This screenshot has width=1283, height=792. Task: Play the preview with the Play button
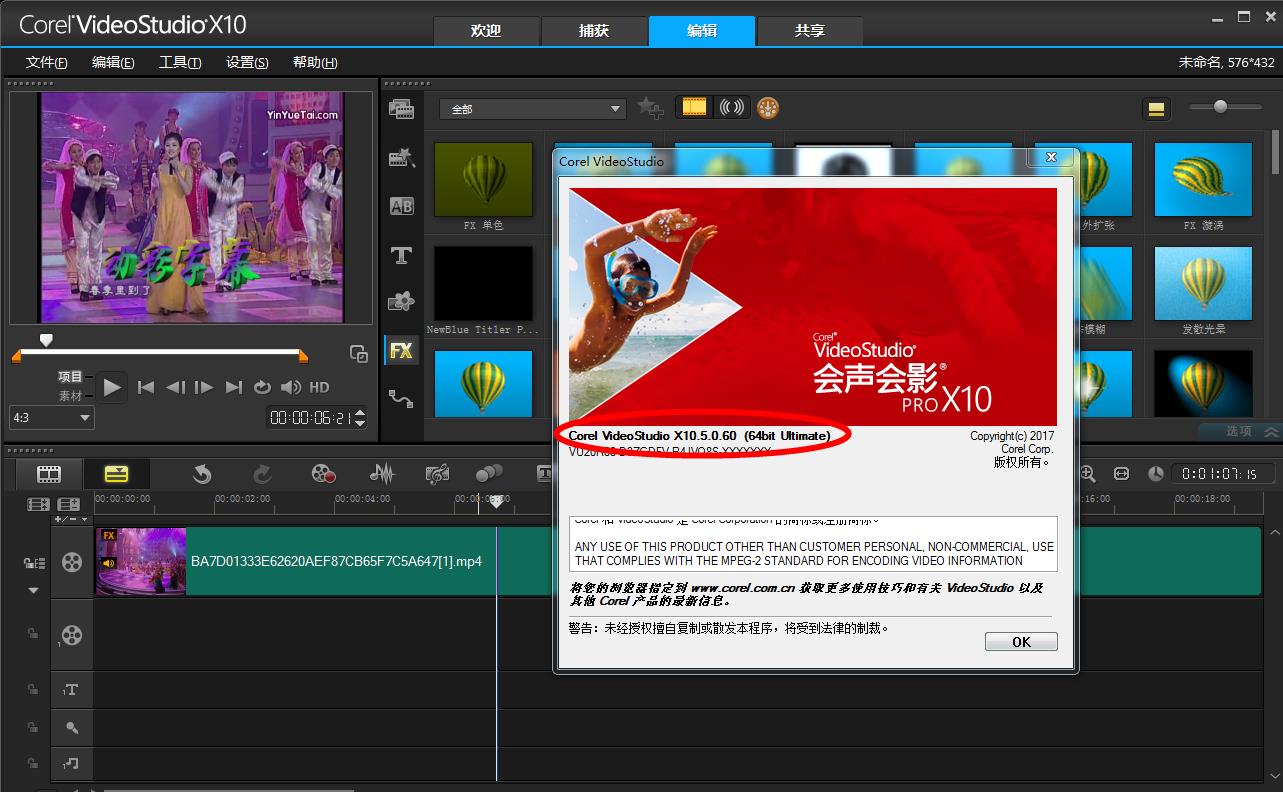click(112, 387)
